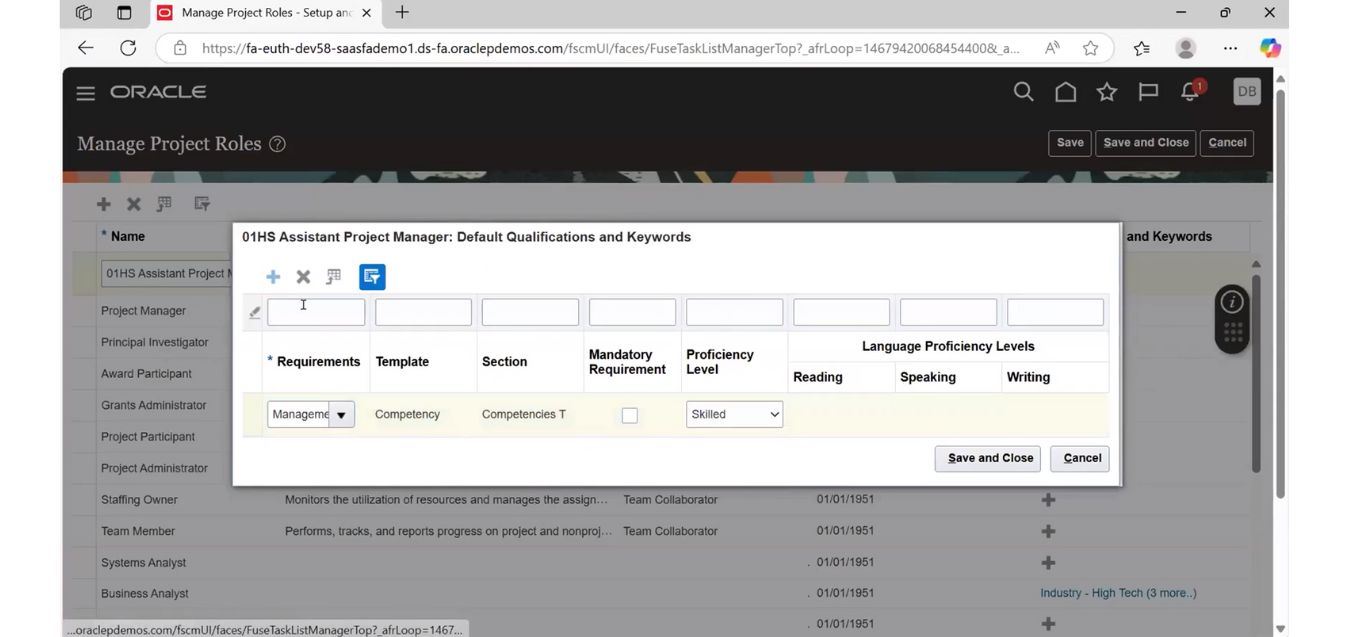The image size is (1349, 637).
Task: Add a new requirement row
Action: 272,276
